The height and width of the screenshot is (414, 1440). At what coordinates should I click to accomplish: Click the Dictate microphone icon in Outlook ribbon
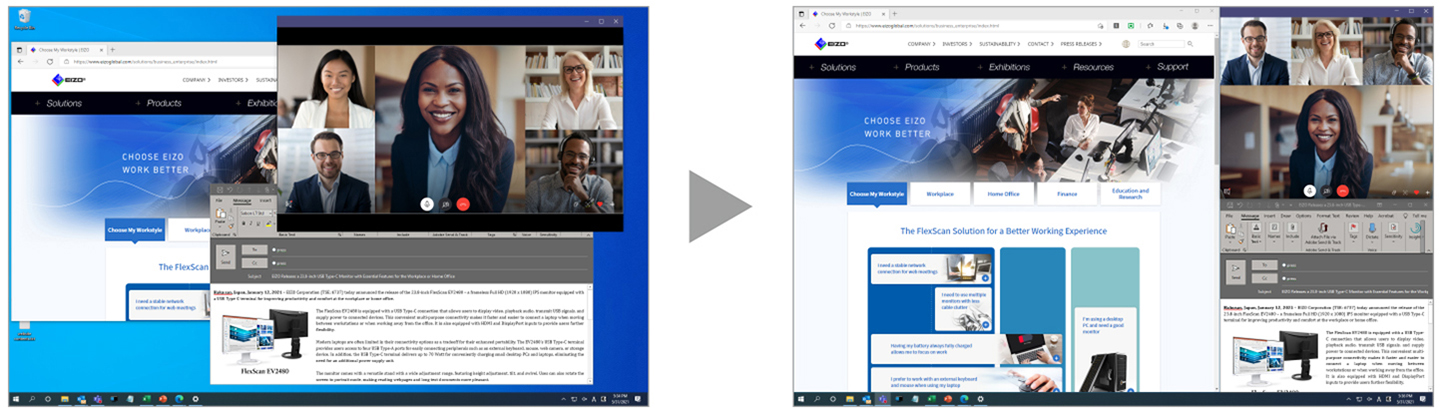click(x=1372, y=234)
